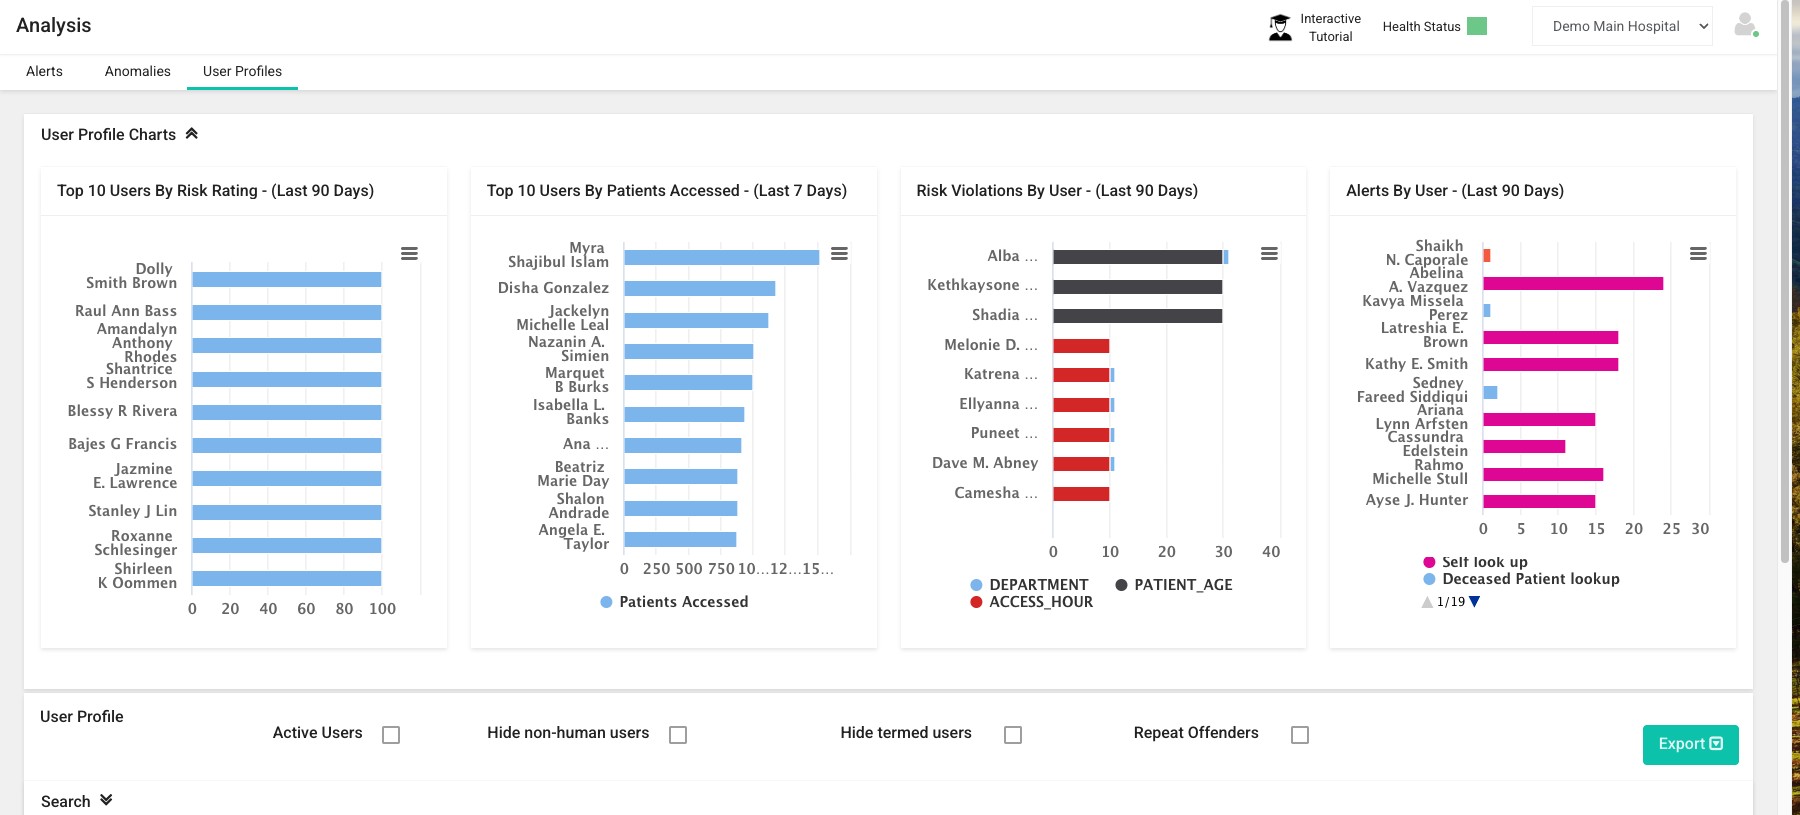Check Hide non-human users
1800x815 pixels.
(678, 735)
